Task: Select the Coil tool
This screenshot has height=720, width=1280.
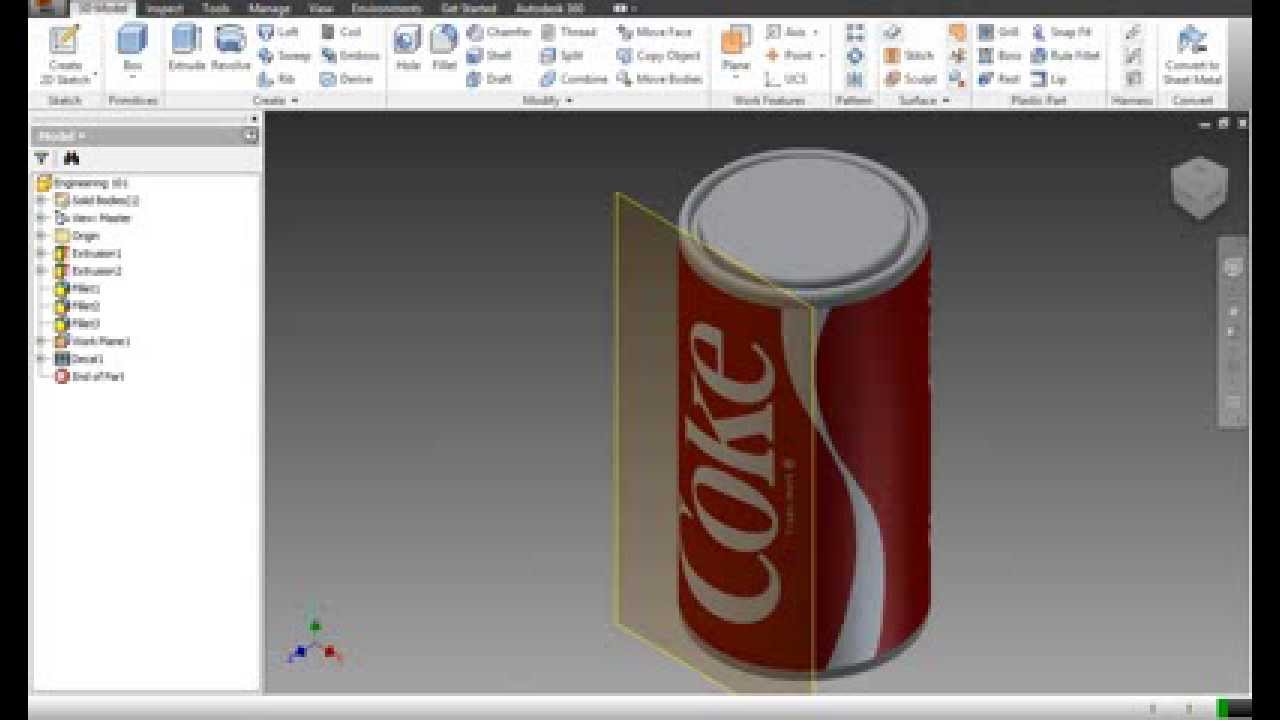Action: 341,32
